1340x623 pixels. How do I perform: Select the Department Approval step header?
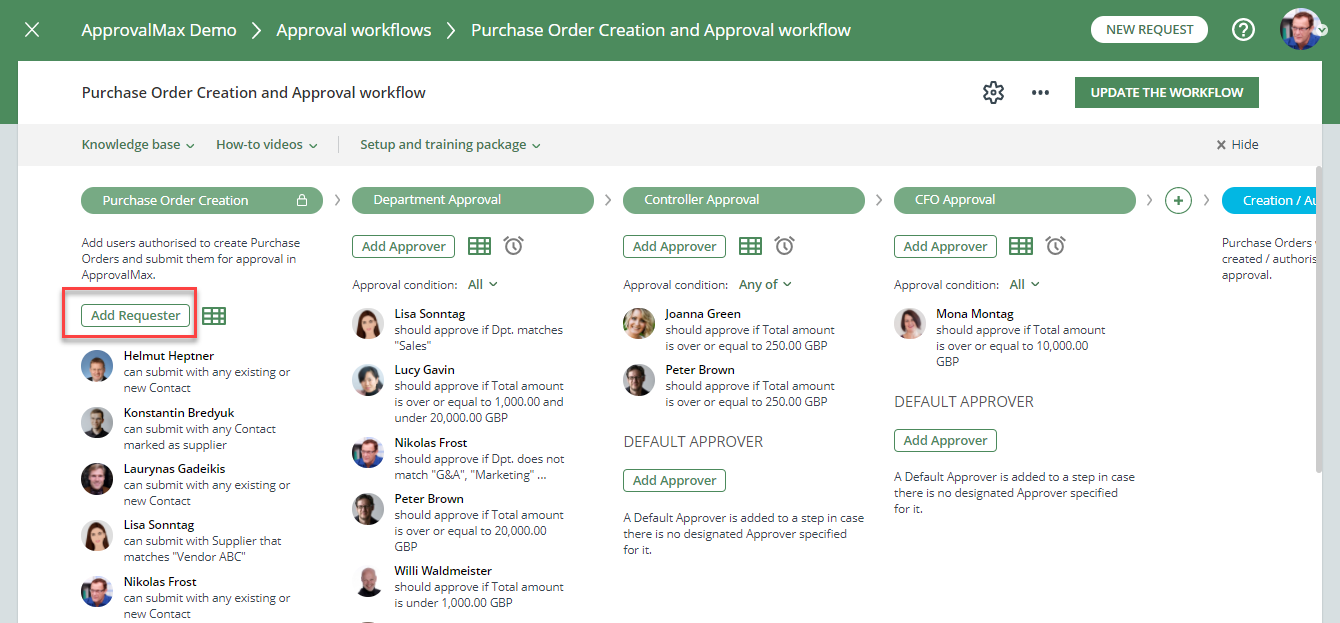tap(473, 200)
